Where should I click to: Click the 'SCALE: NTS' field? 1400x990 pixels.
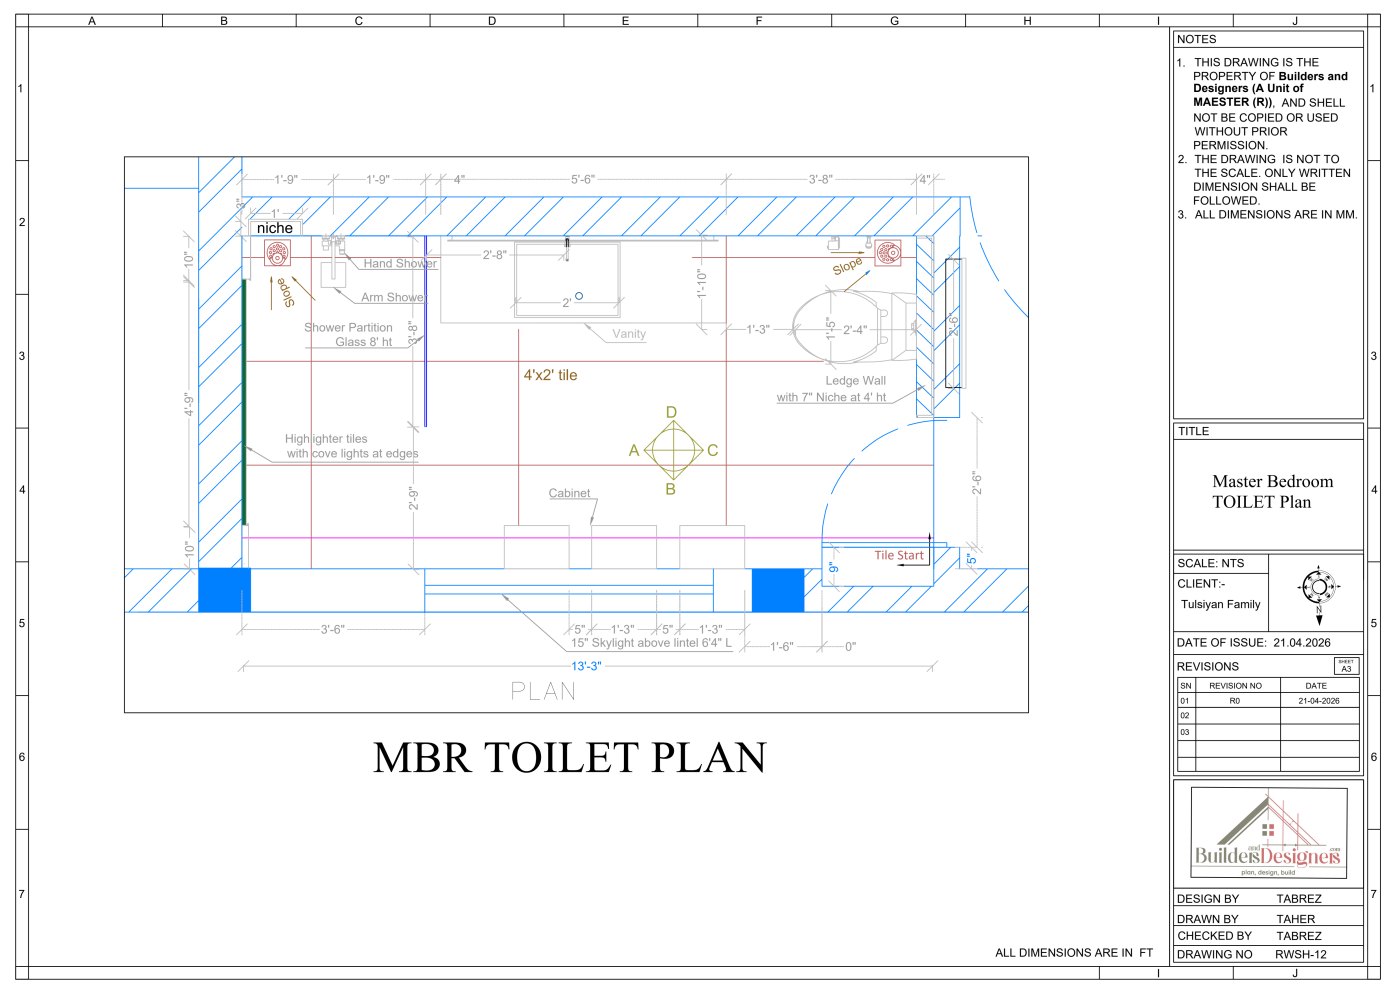point(1210,563)
